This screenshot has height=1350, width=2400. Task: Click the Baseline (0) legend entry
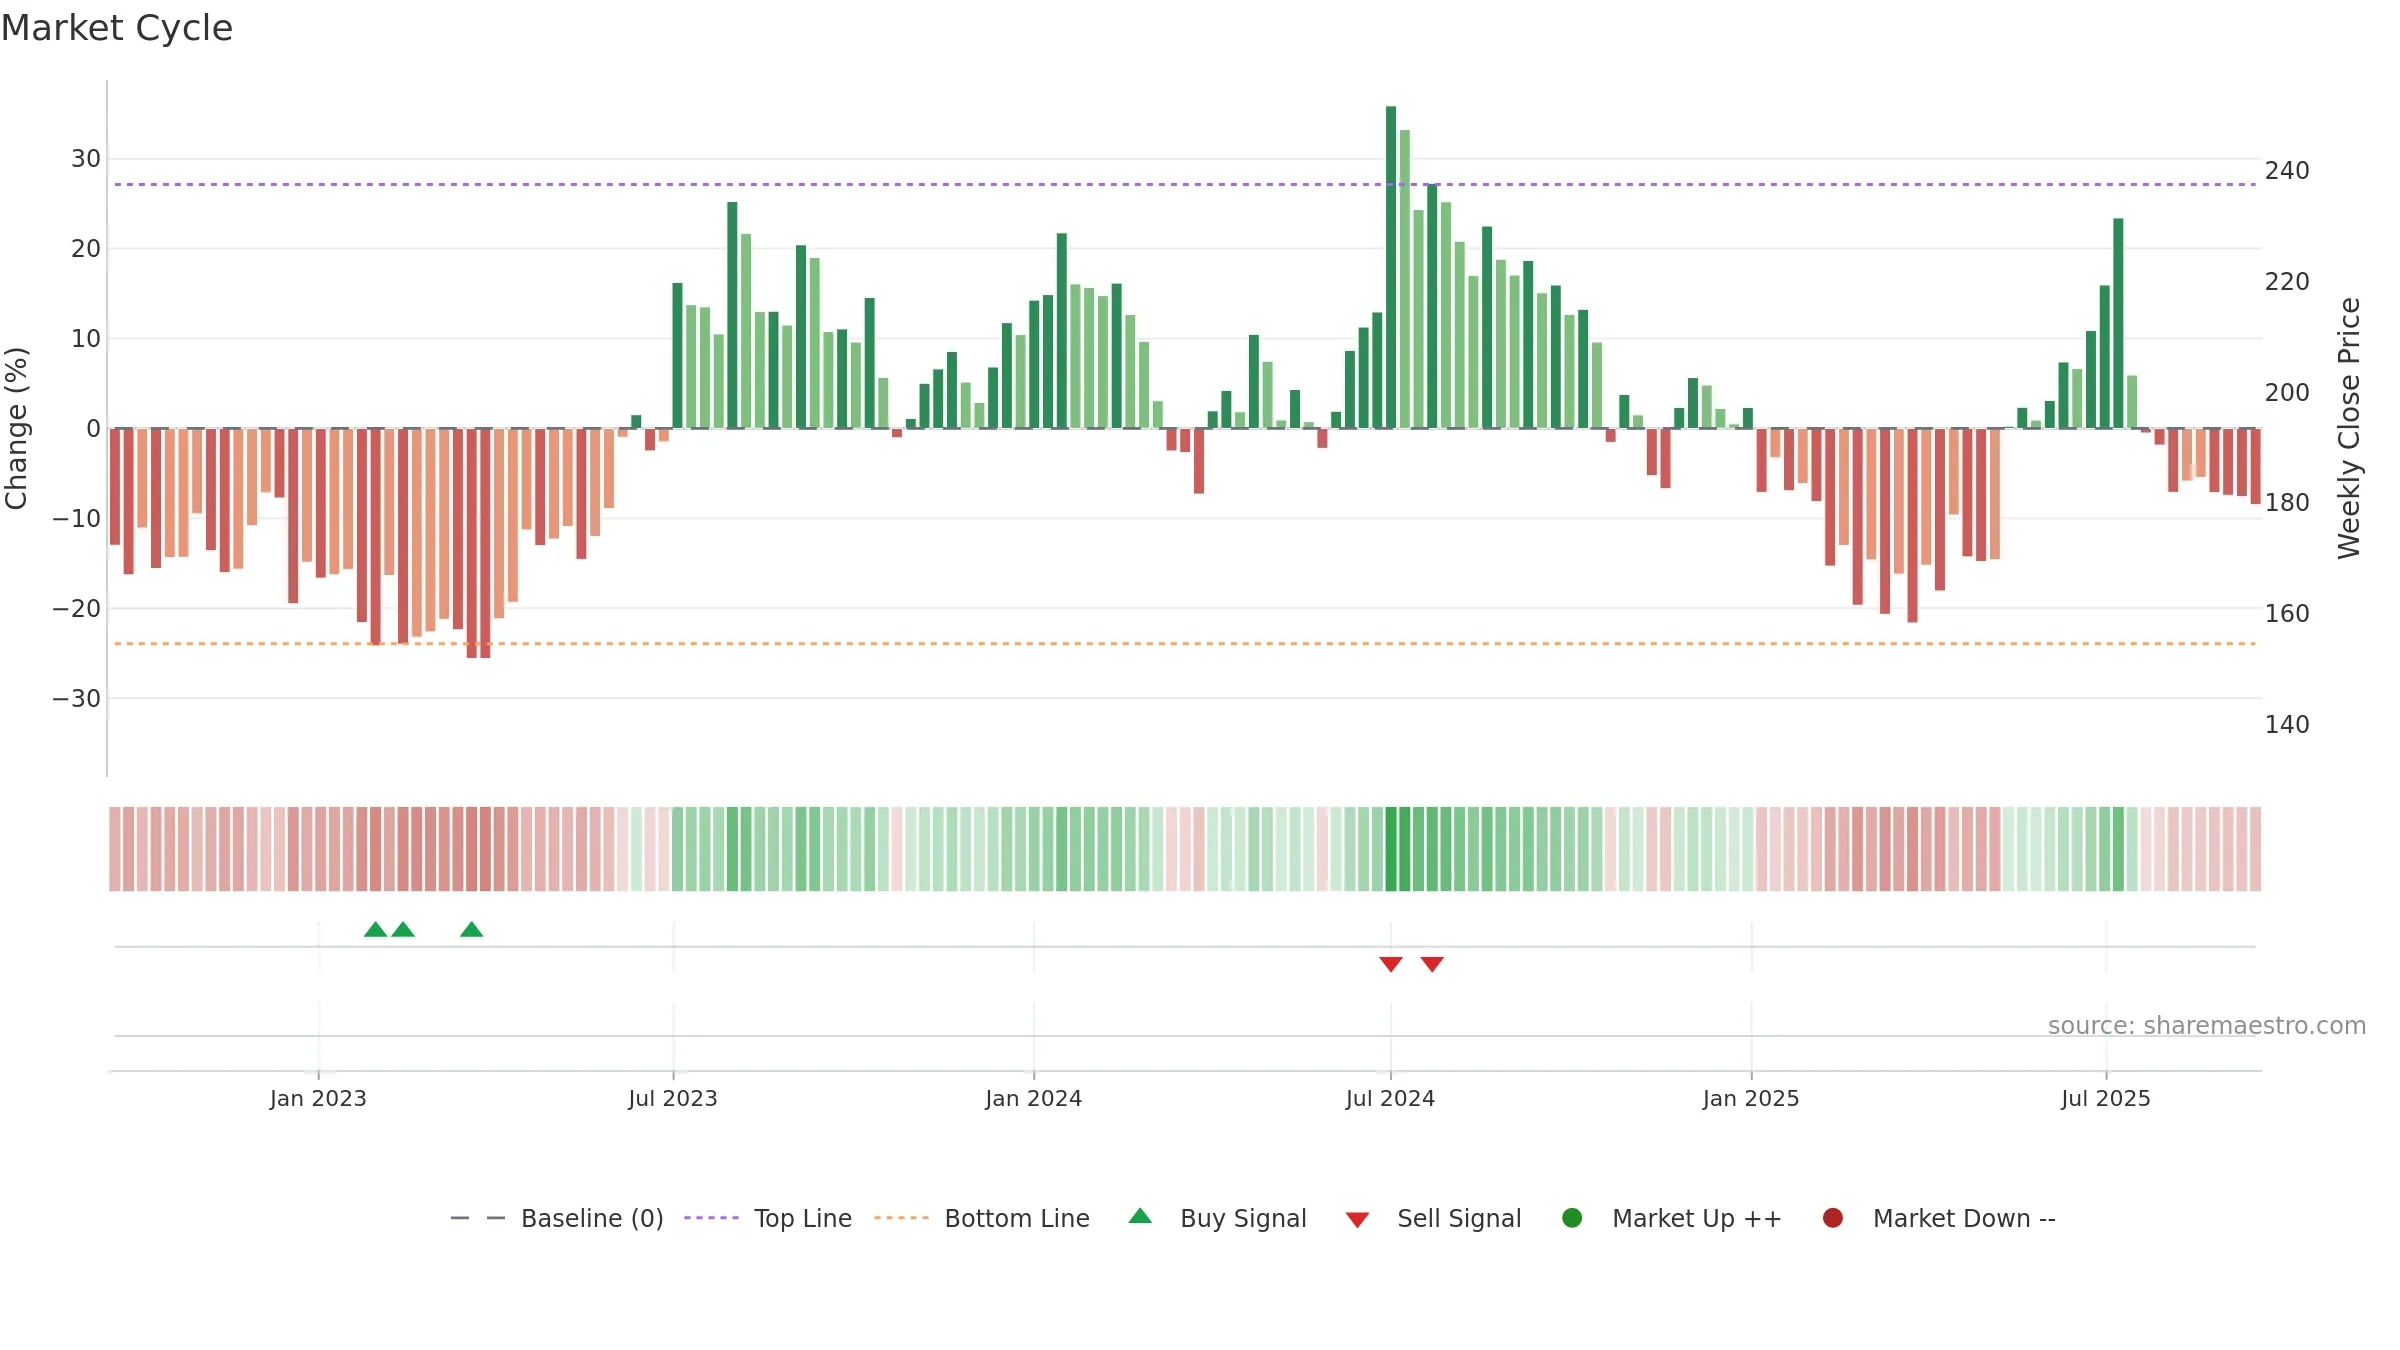(557, 1218)
